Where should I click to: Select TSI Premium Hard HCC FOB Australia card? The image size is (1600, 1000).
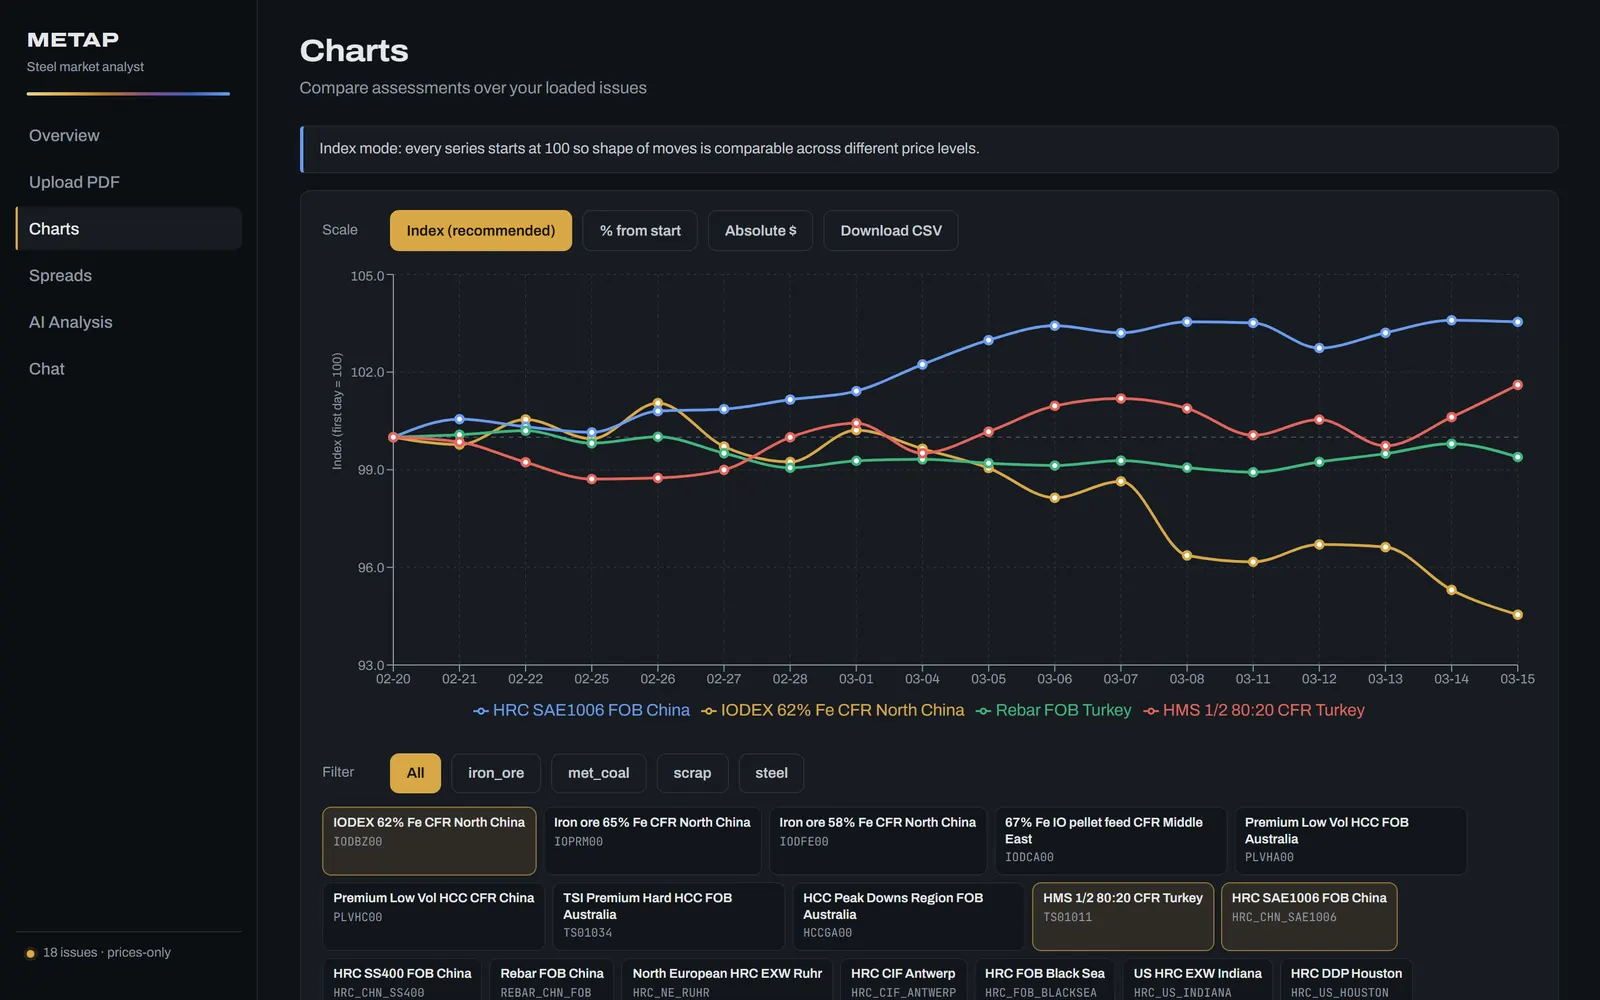tap(668, 916)
